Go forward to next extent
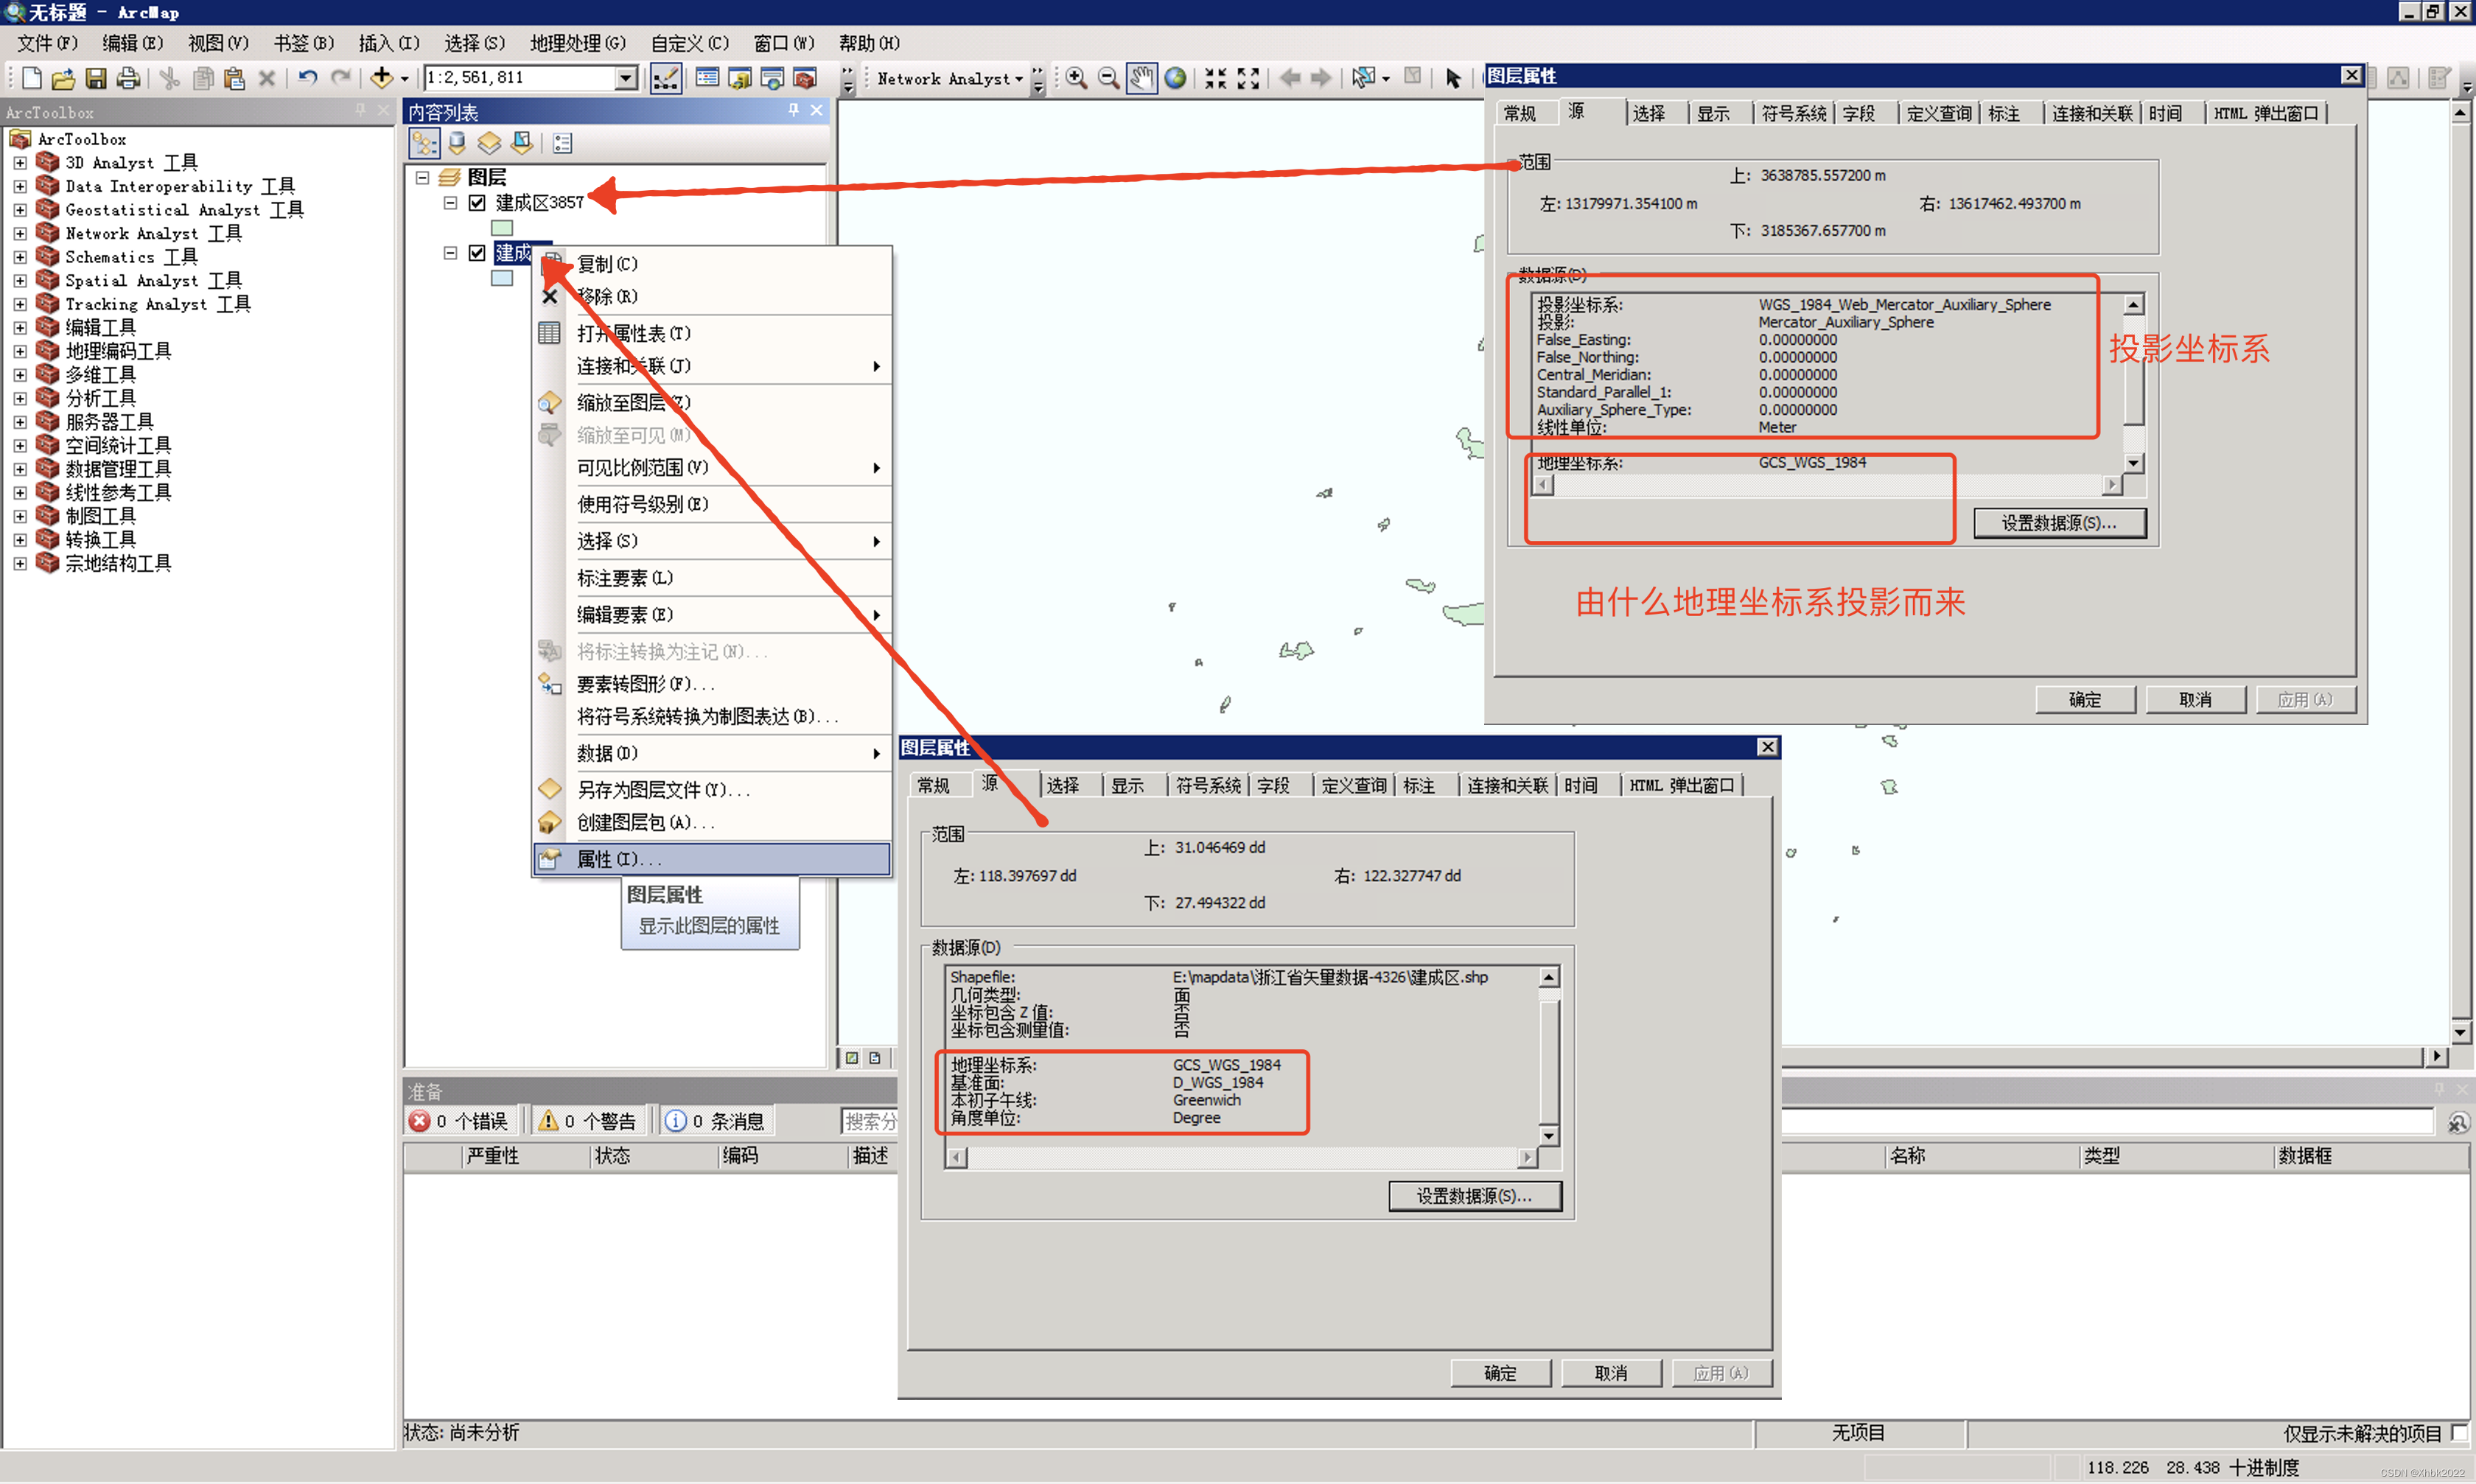The height and width of the screenshot is (1484, 2476). pyautogui.click(x=1321, y=78)
